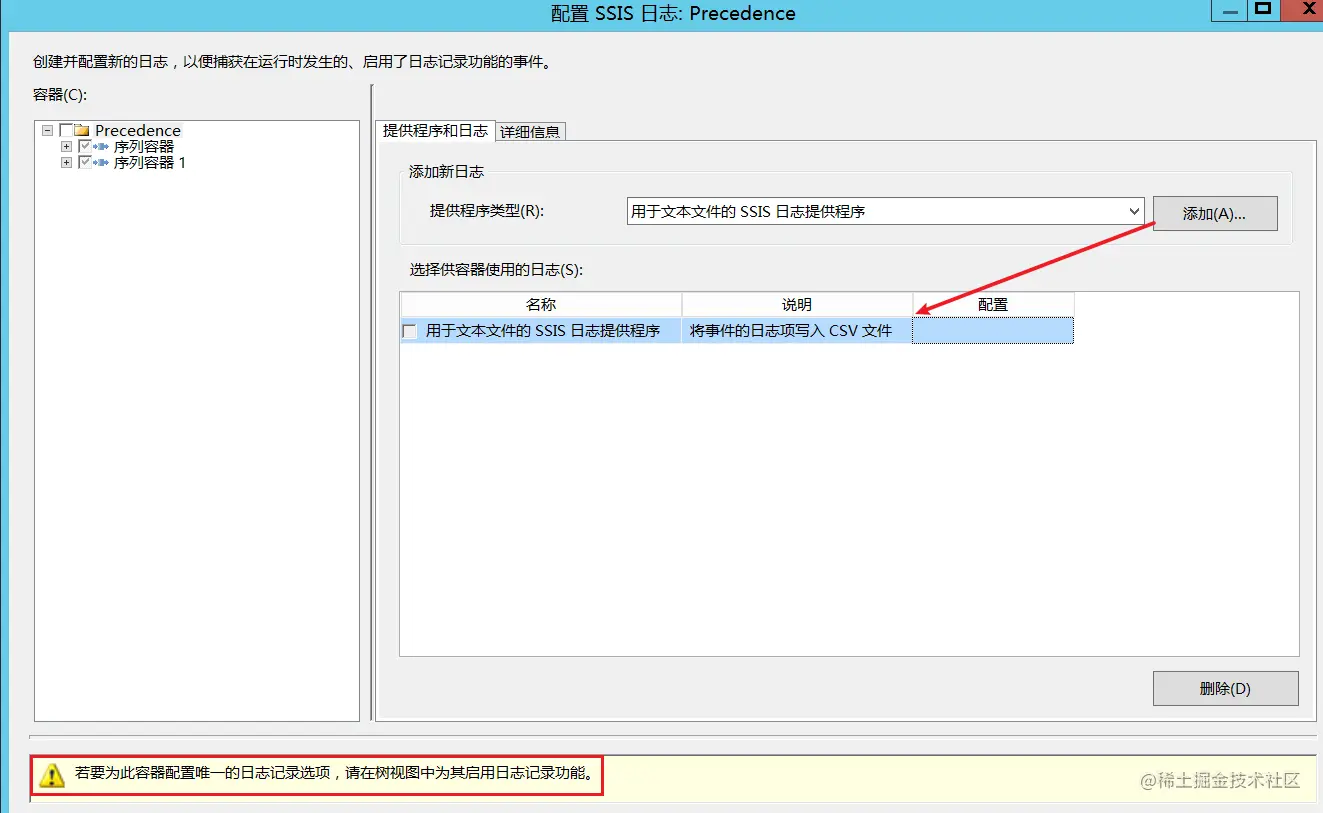
Task: Click the 说明 column header
Action: point(797,304)
